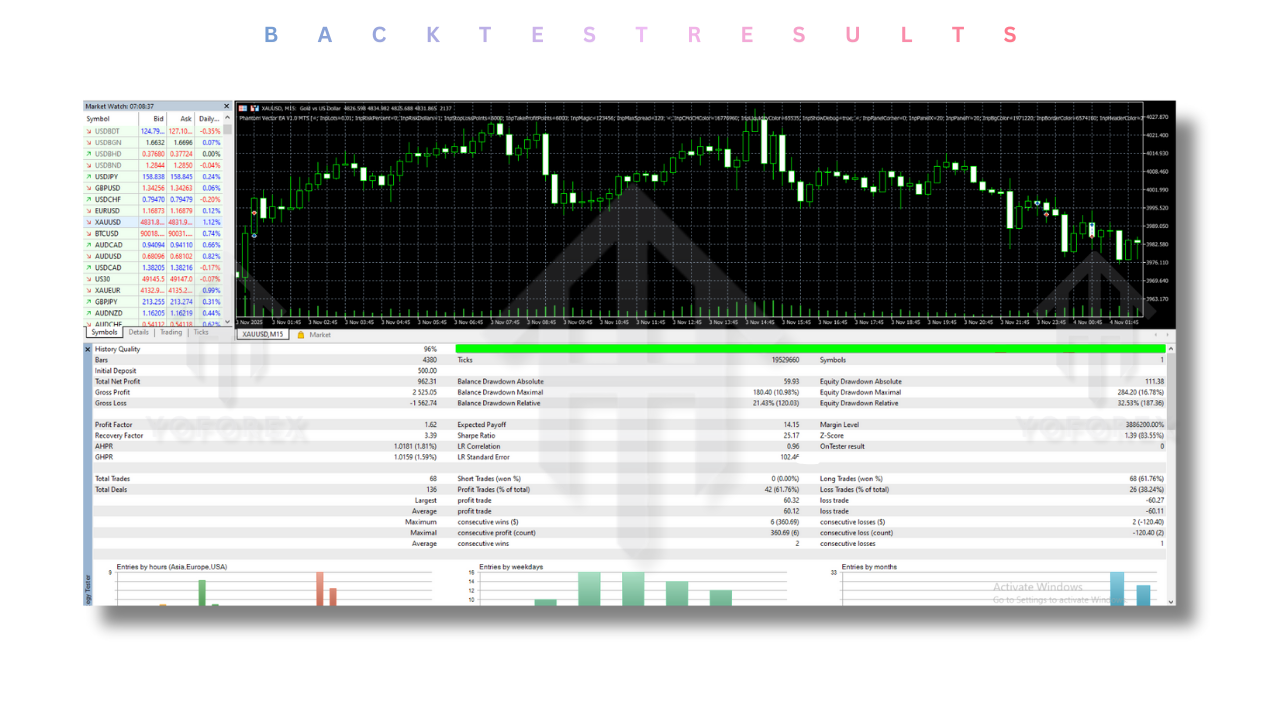Close the Market Watch panel

227,105
